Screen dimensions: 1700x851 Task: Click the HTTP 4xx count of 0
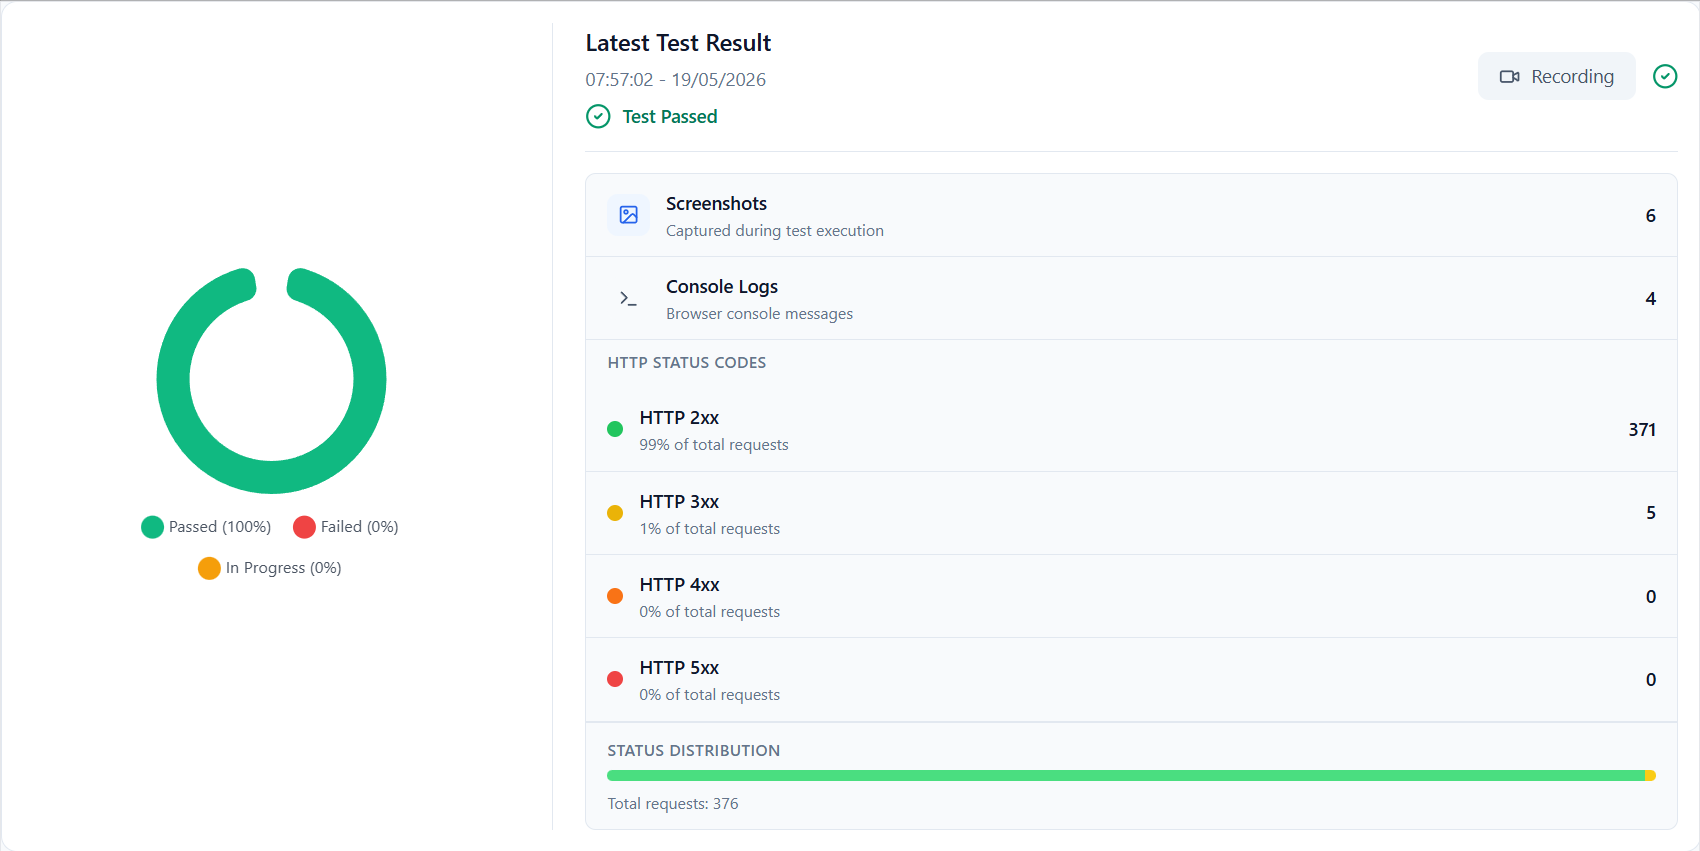tap(1651, 597)
